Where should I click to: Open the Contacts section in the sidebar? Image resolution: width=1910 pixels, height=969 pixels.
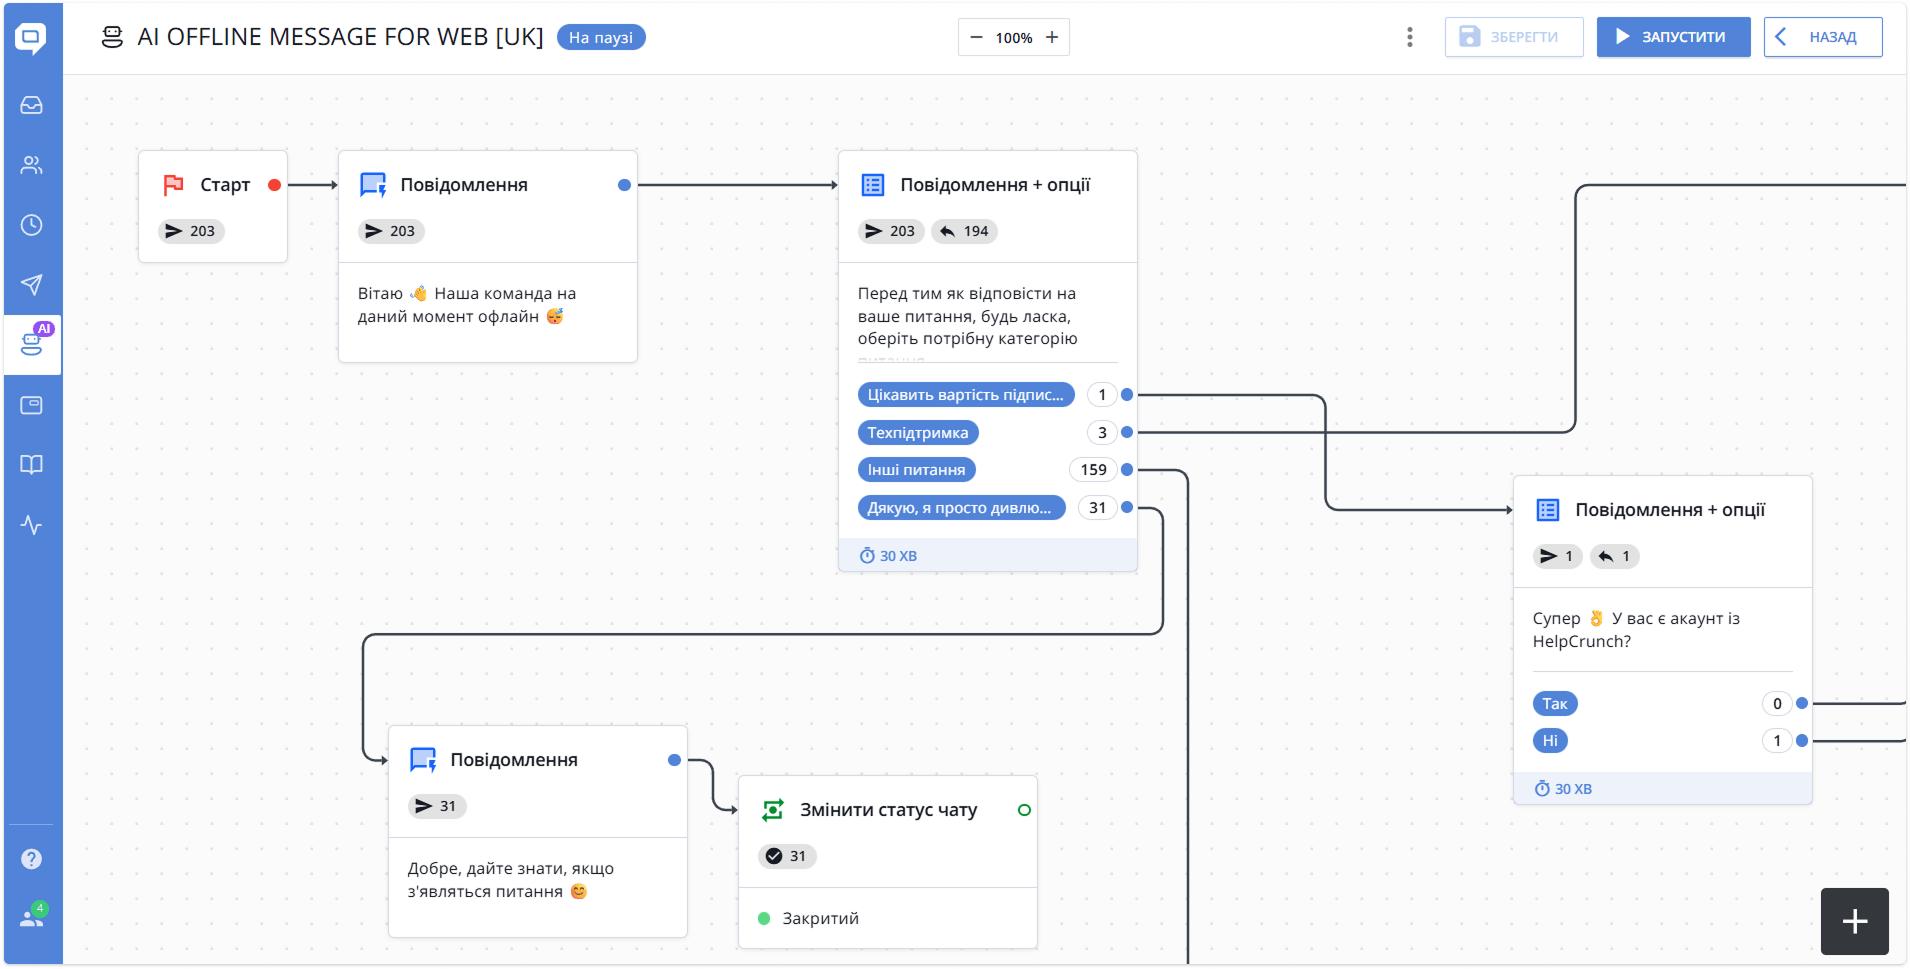[31, 165]
